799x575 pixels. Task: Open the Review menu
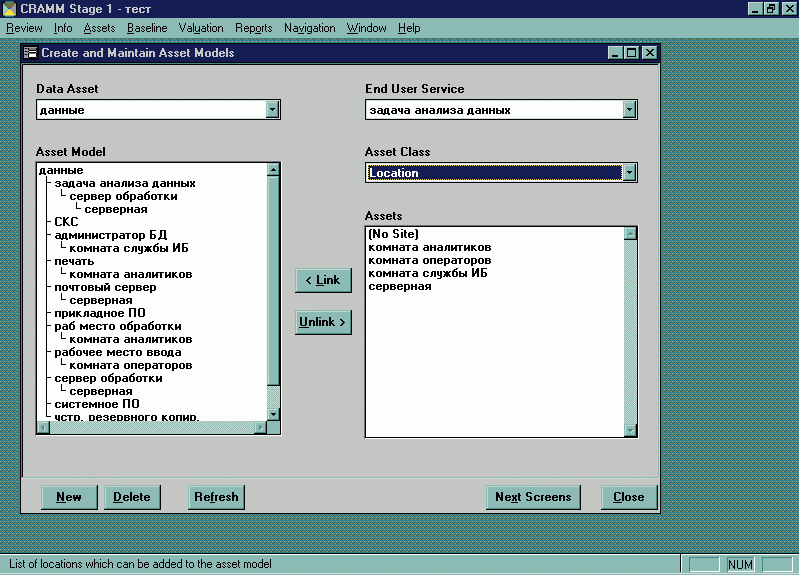point(24,28)
